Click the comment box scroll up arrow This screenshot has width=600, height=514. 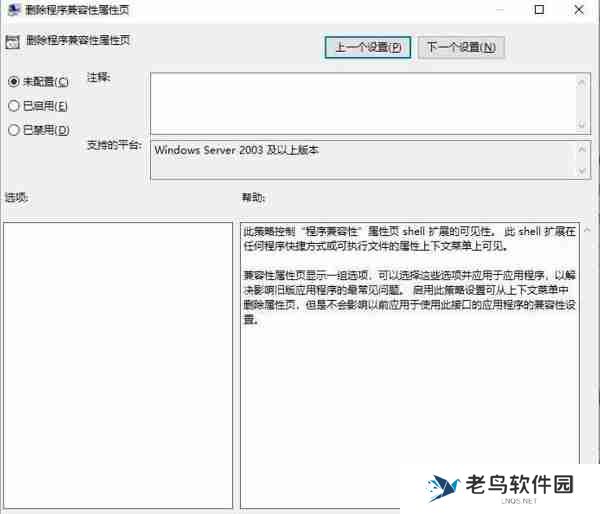[x=582, y=82]
